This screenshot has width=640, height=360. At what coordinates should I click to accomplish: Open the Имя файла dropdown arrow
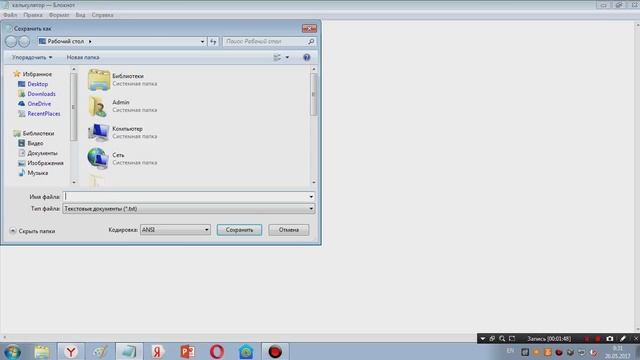[311, 197]
